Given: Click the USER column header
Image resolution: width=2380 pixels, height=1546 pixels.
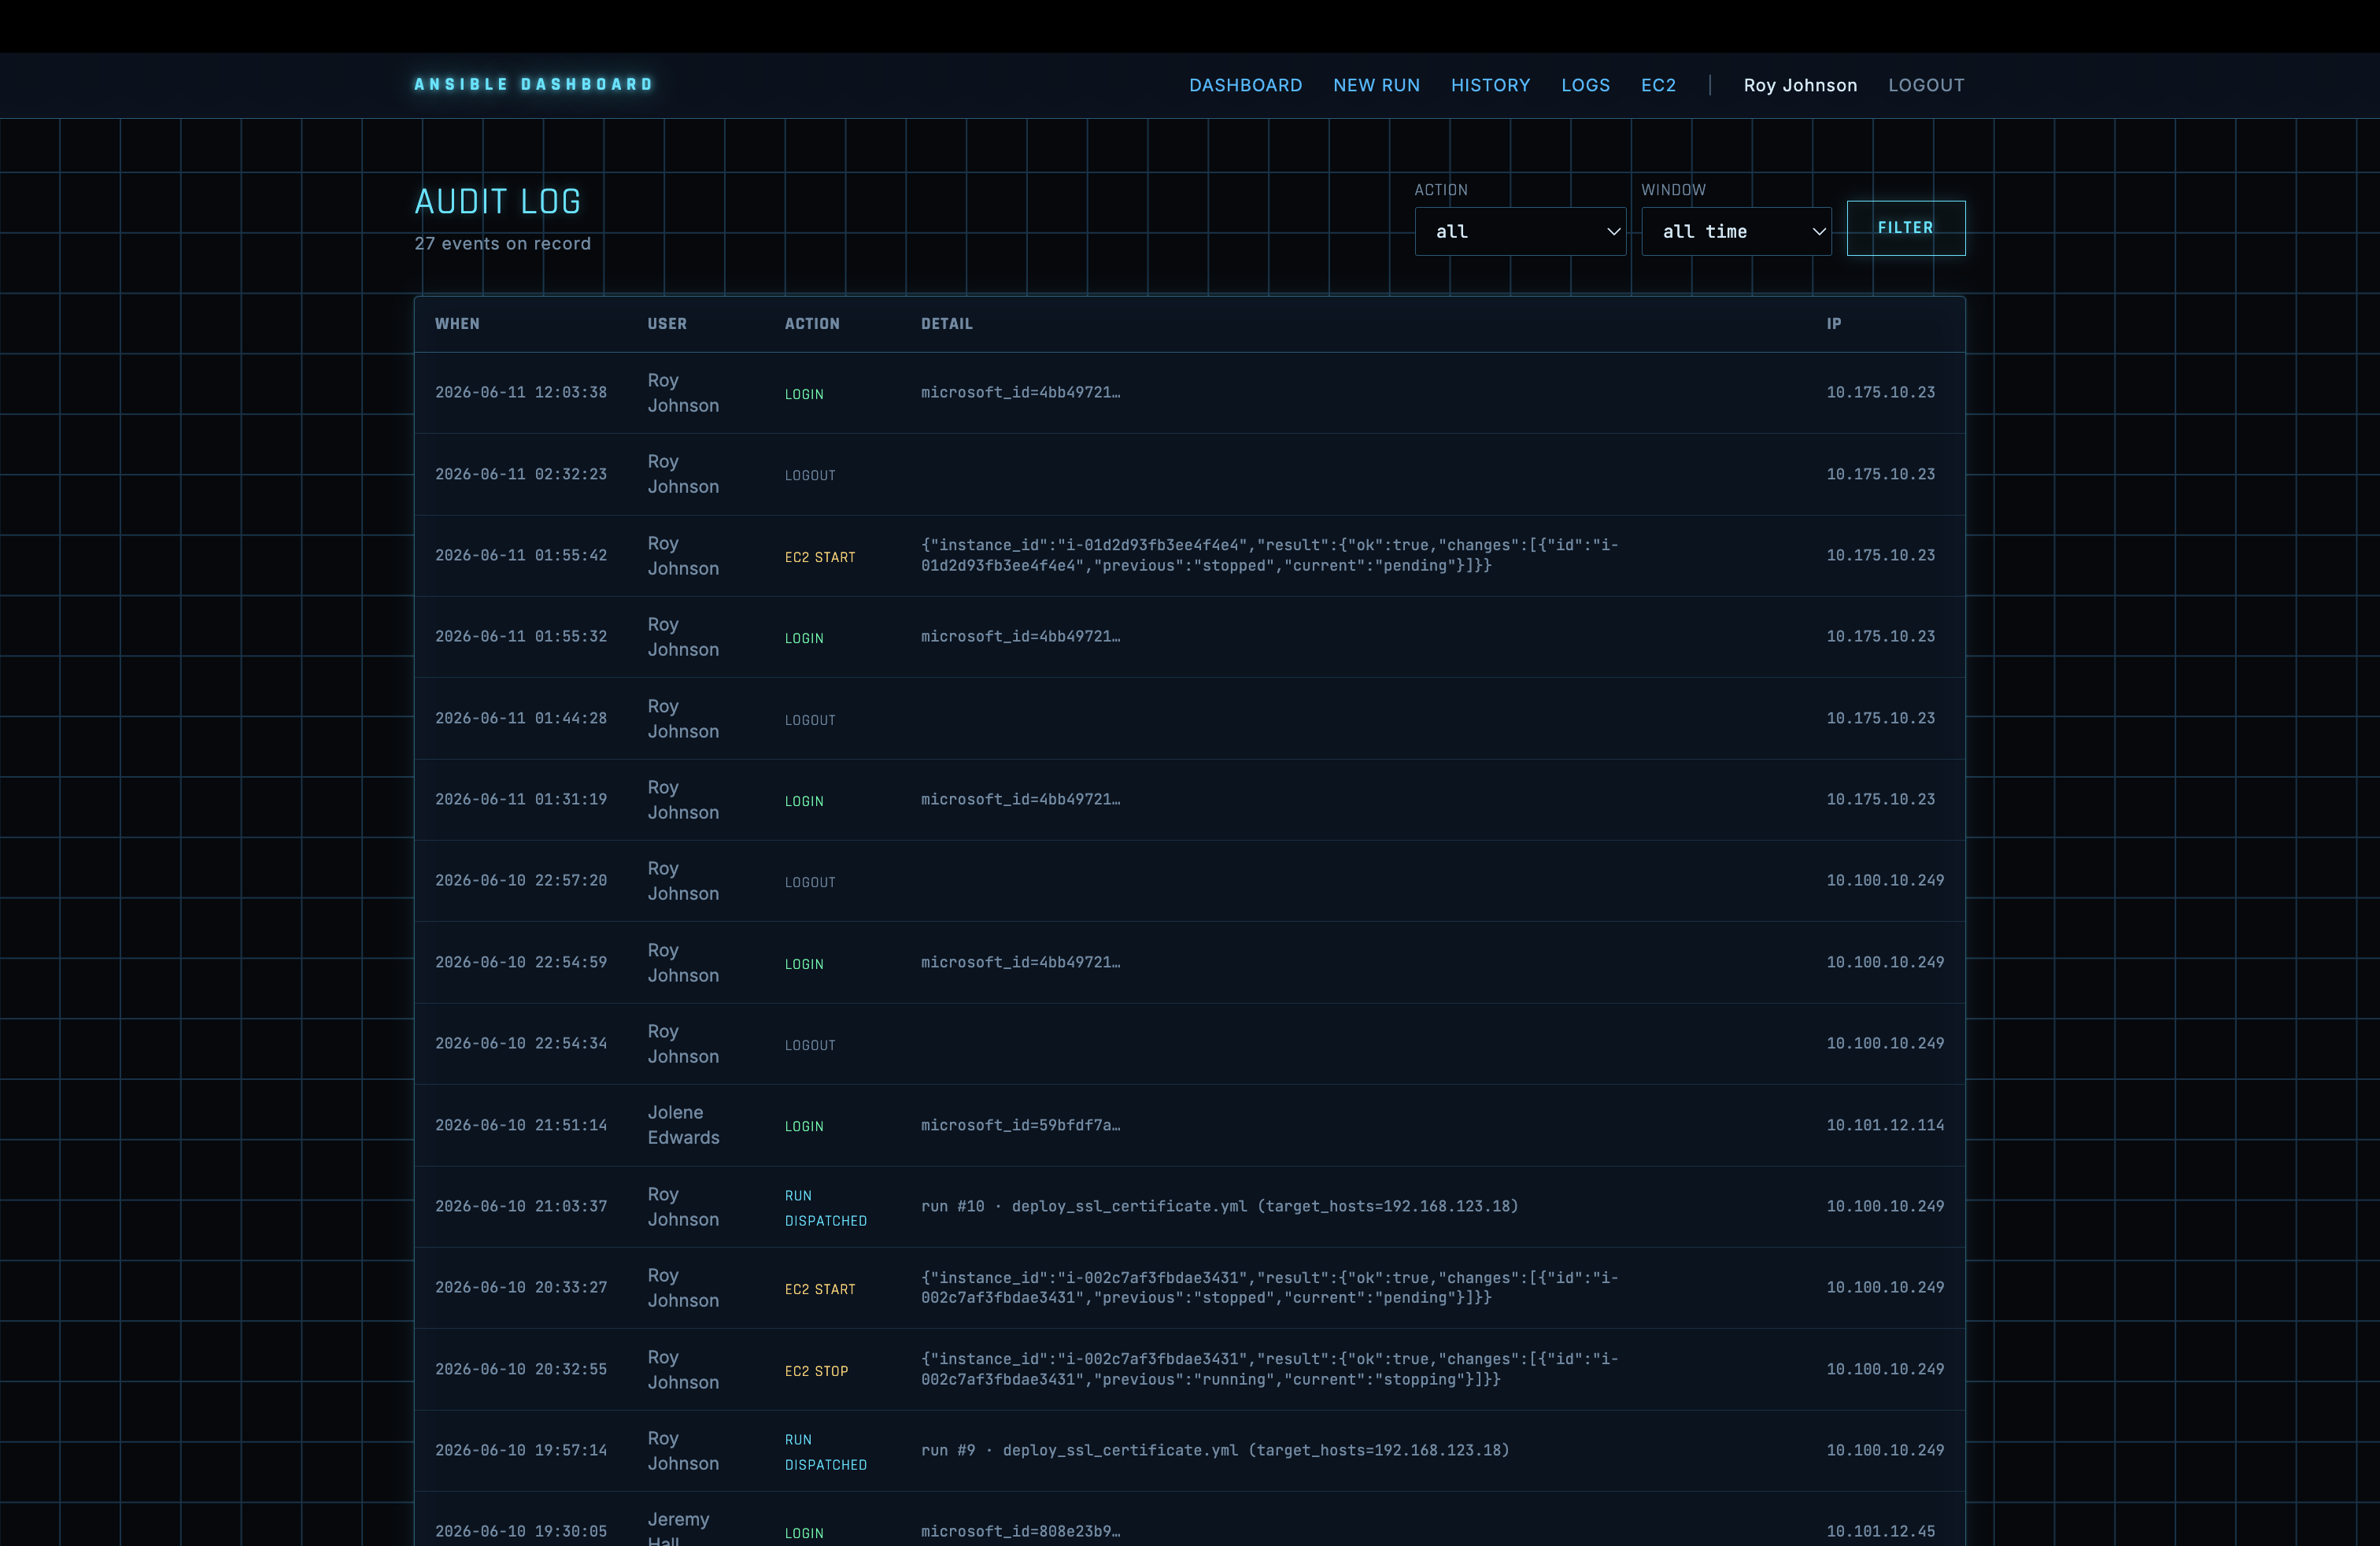Looking at the screenshot, I should [x=667, y=324].
